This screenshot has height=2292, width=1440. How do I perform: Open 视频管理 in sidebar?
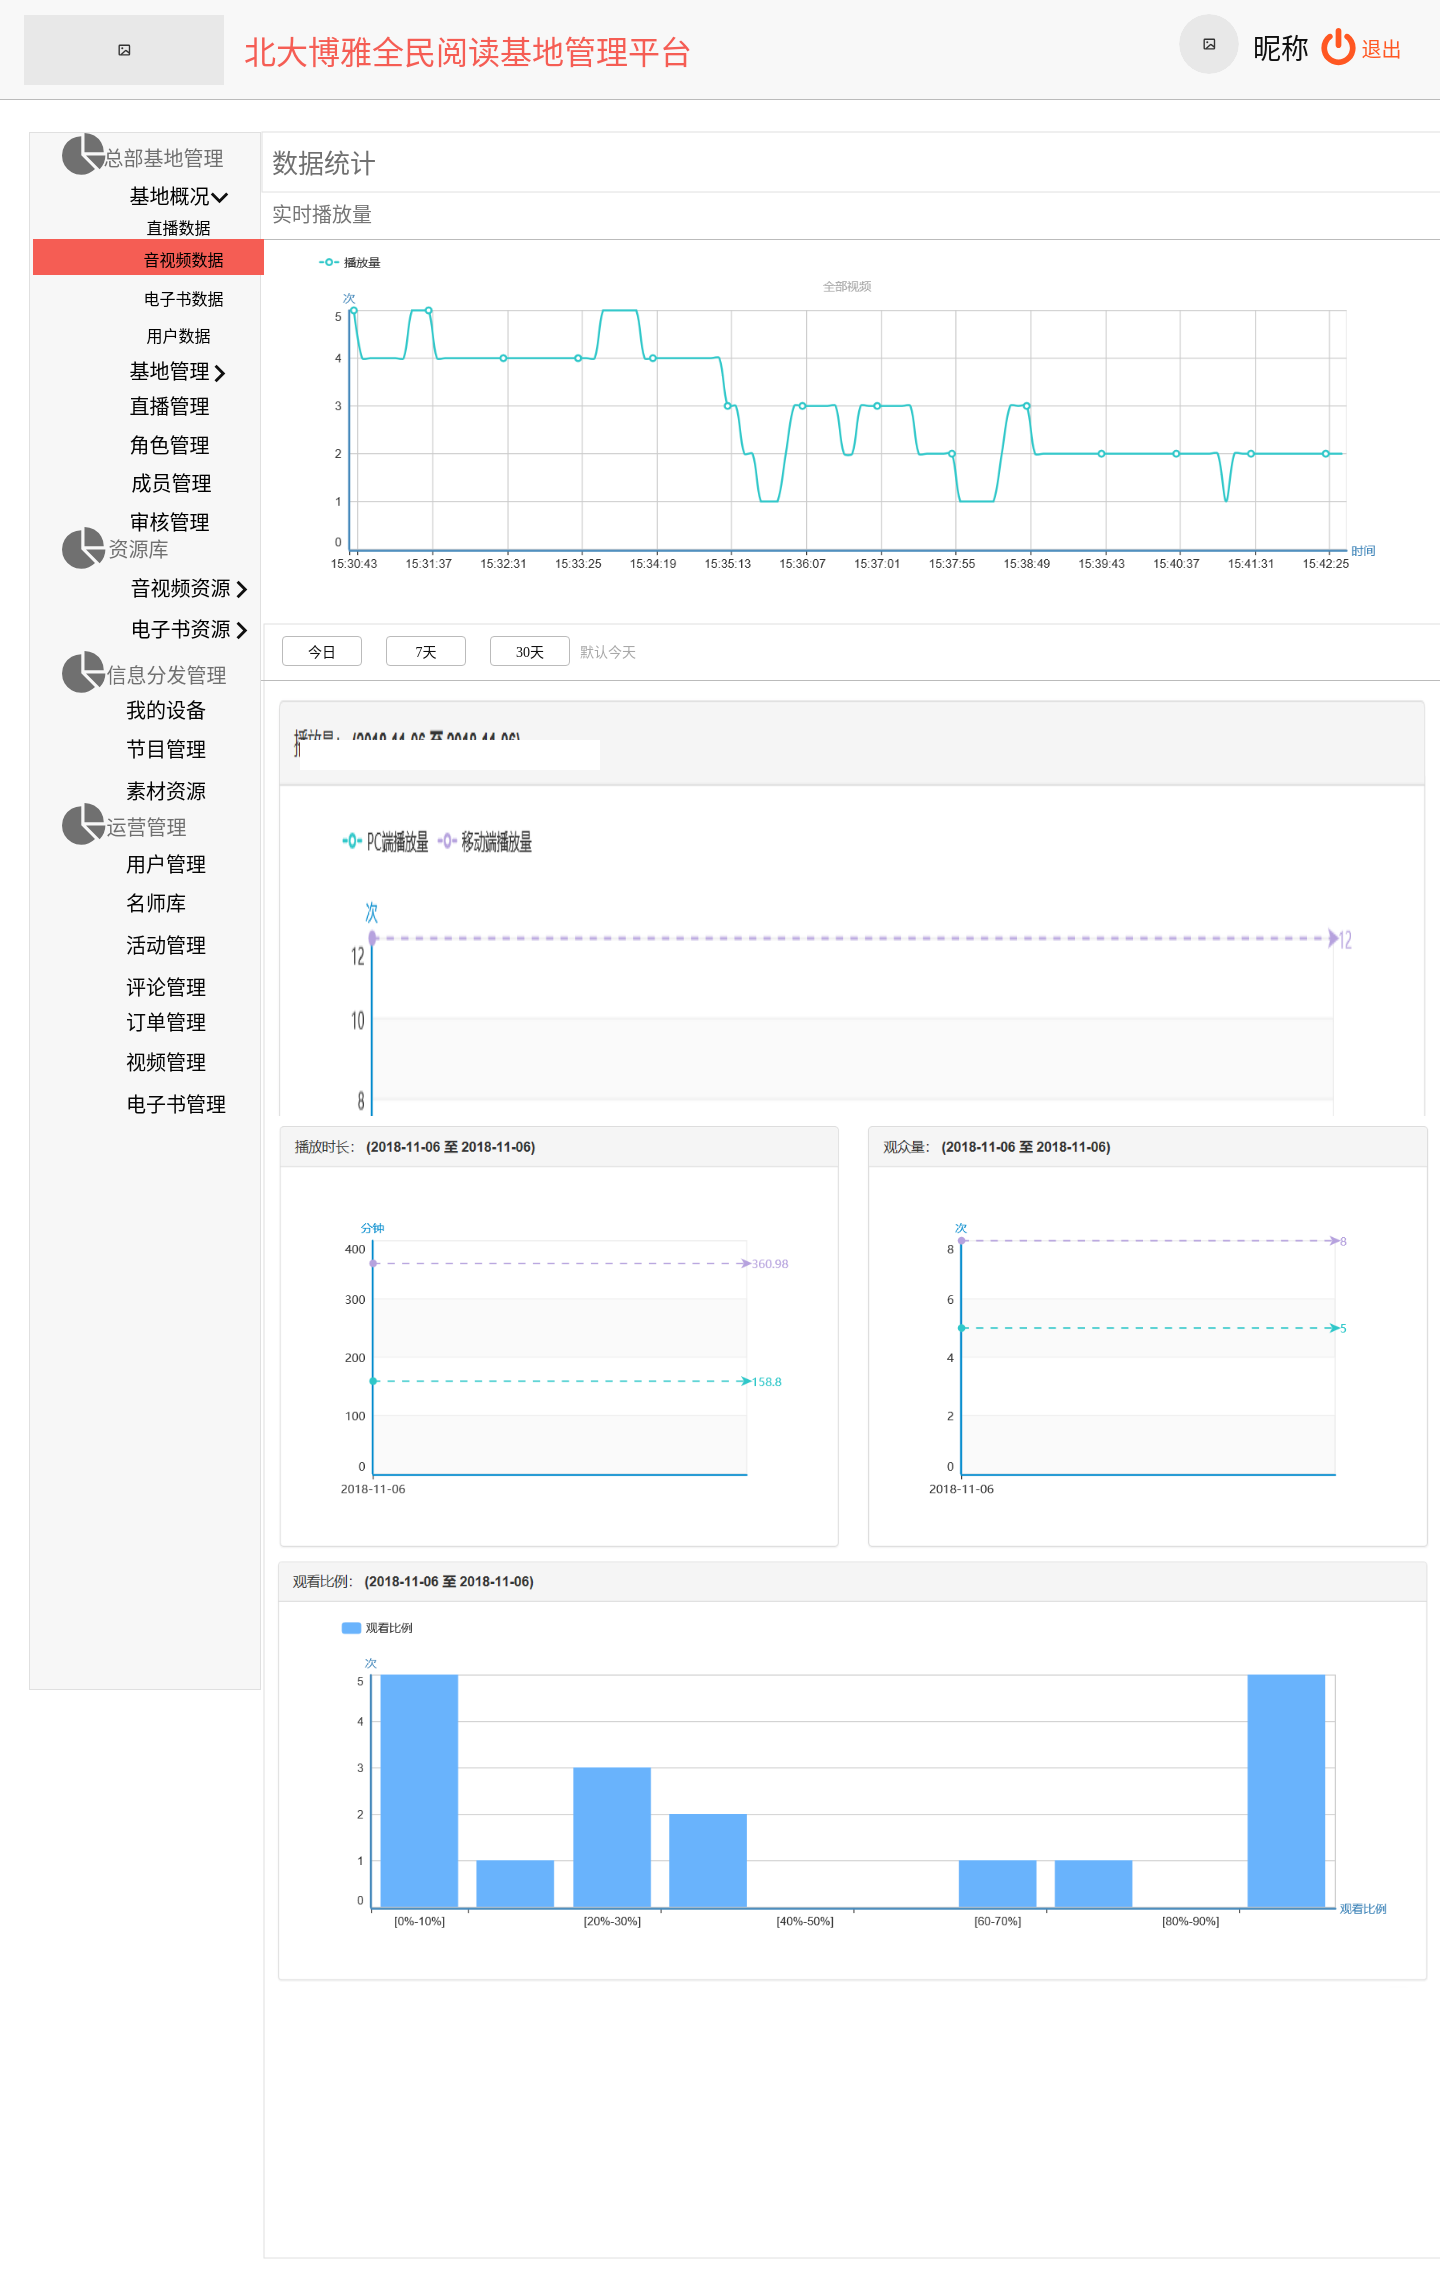tap(166, 1063)
